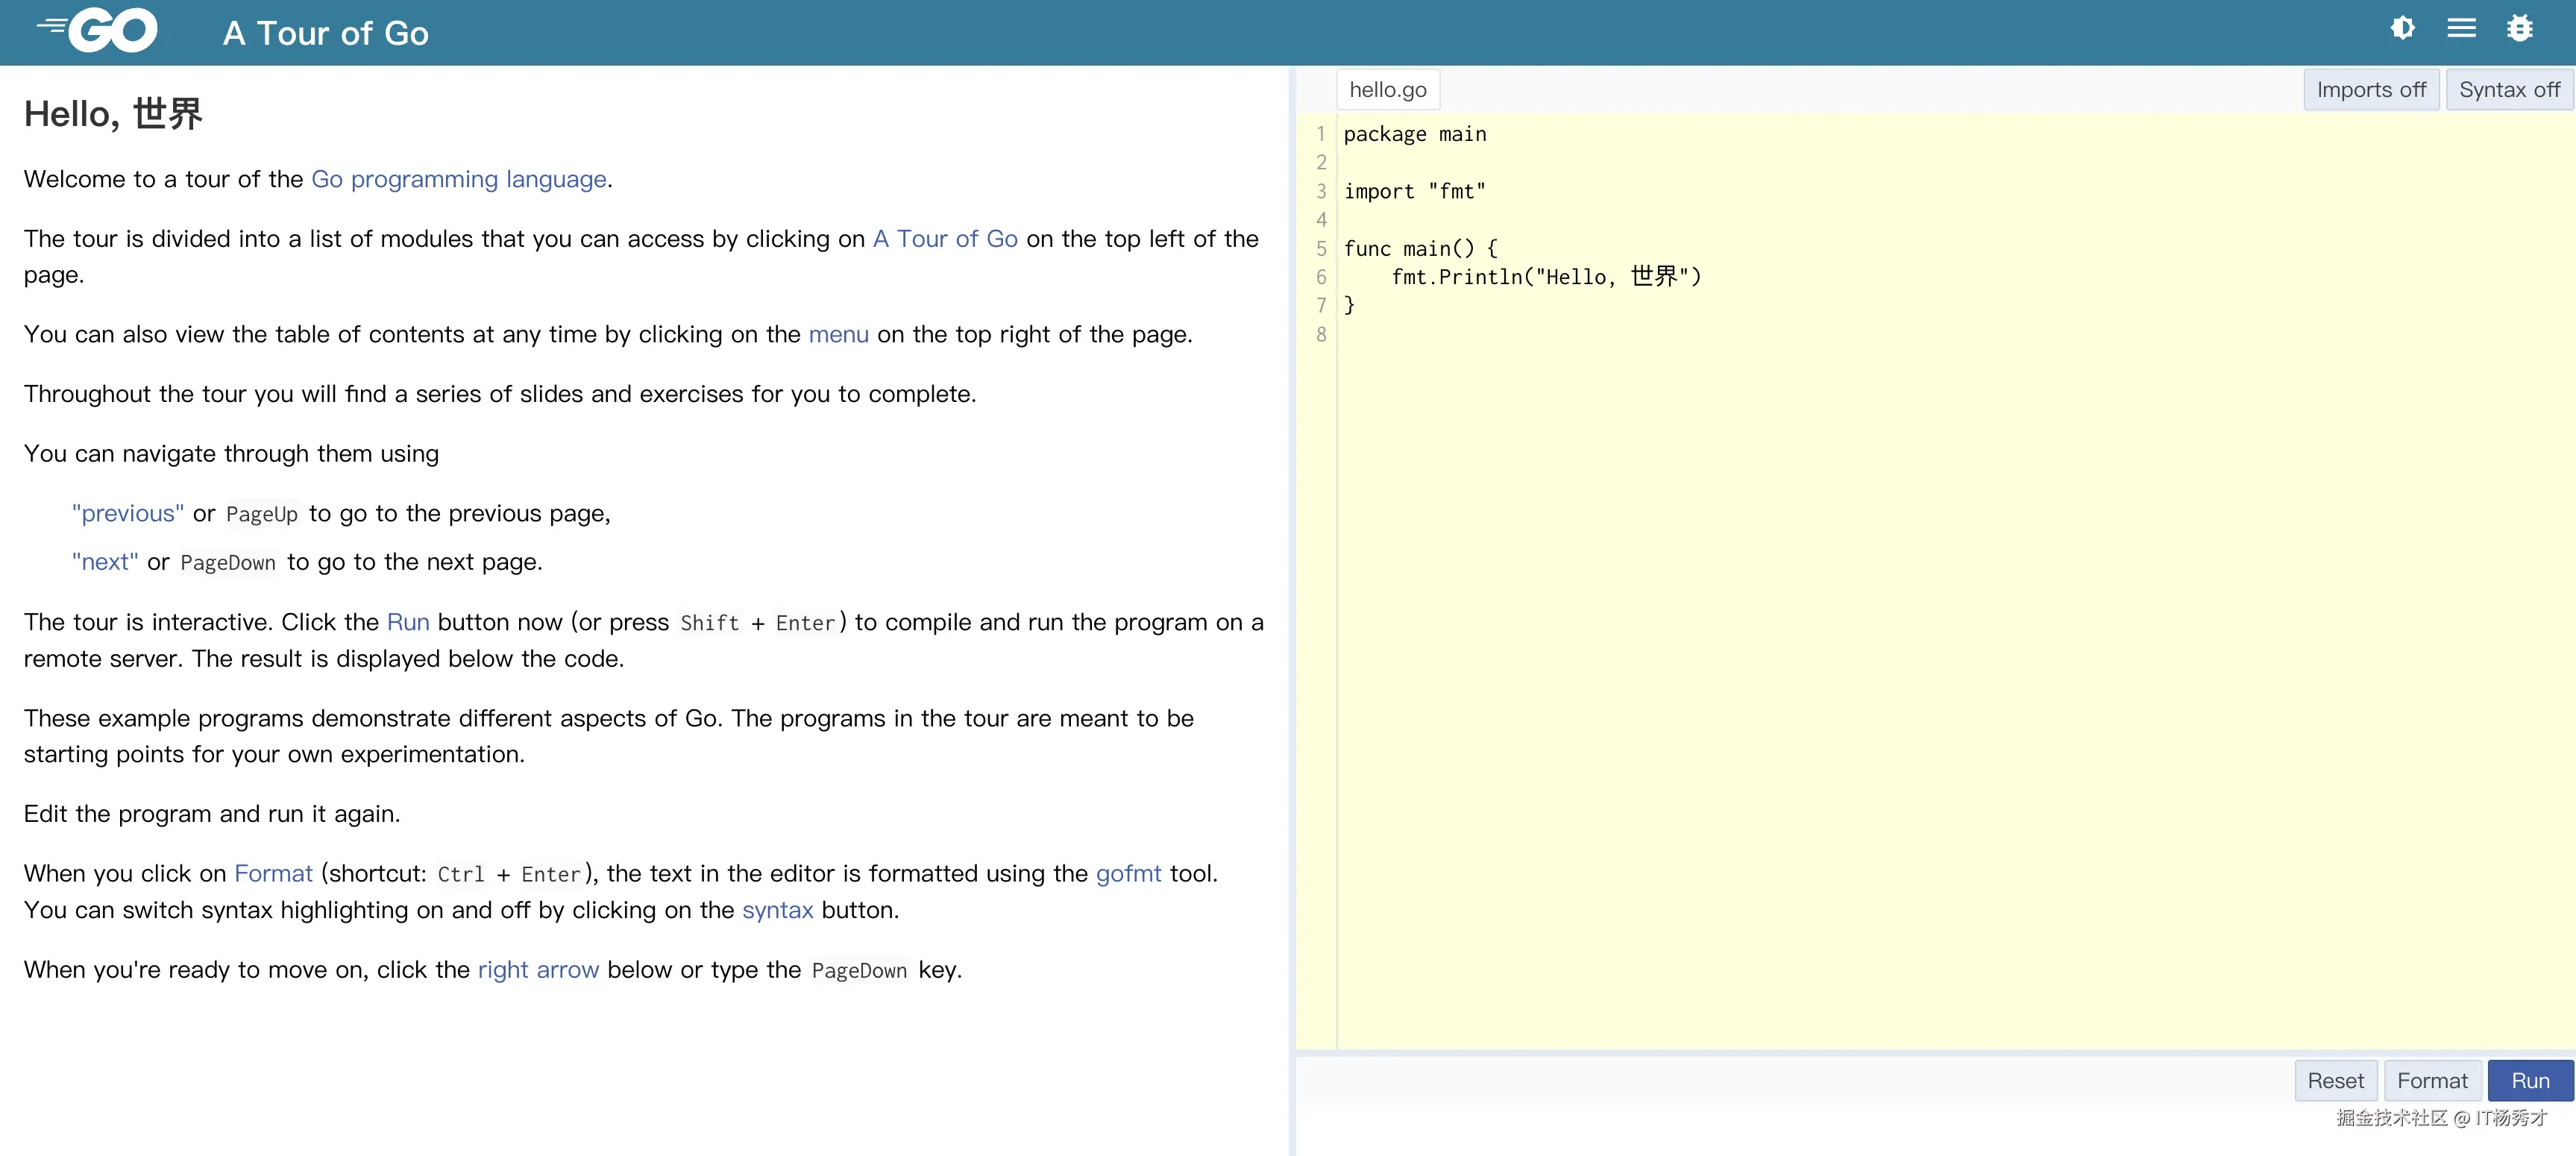Click the "next" navigation link

[105, 562]
